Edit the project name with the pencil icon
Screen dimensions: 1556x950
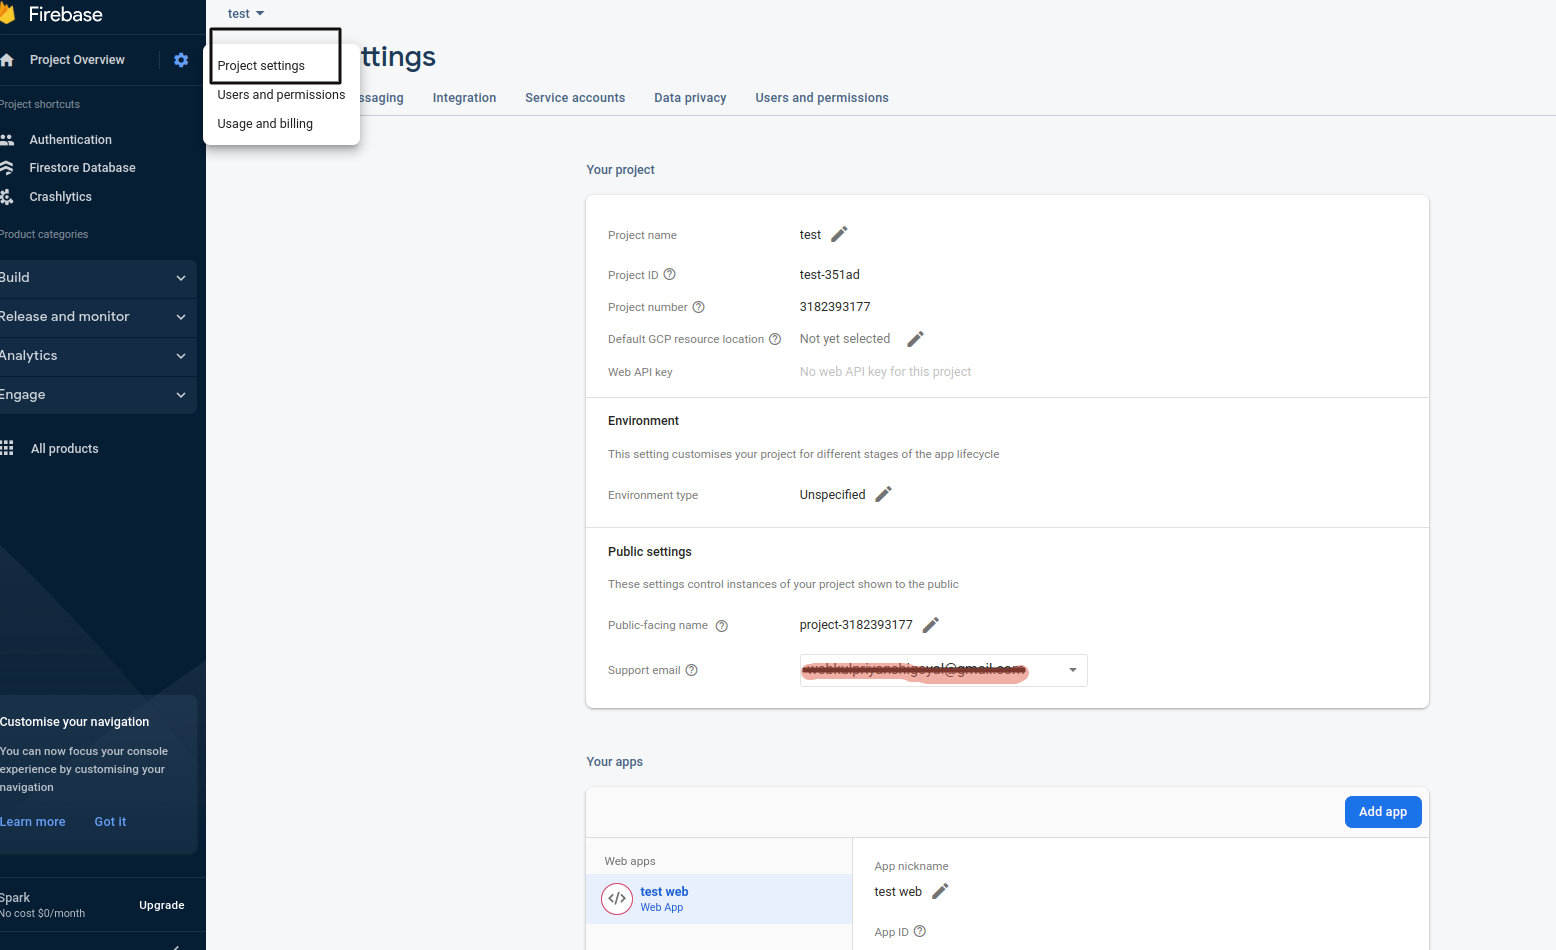[838, 234]
